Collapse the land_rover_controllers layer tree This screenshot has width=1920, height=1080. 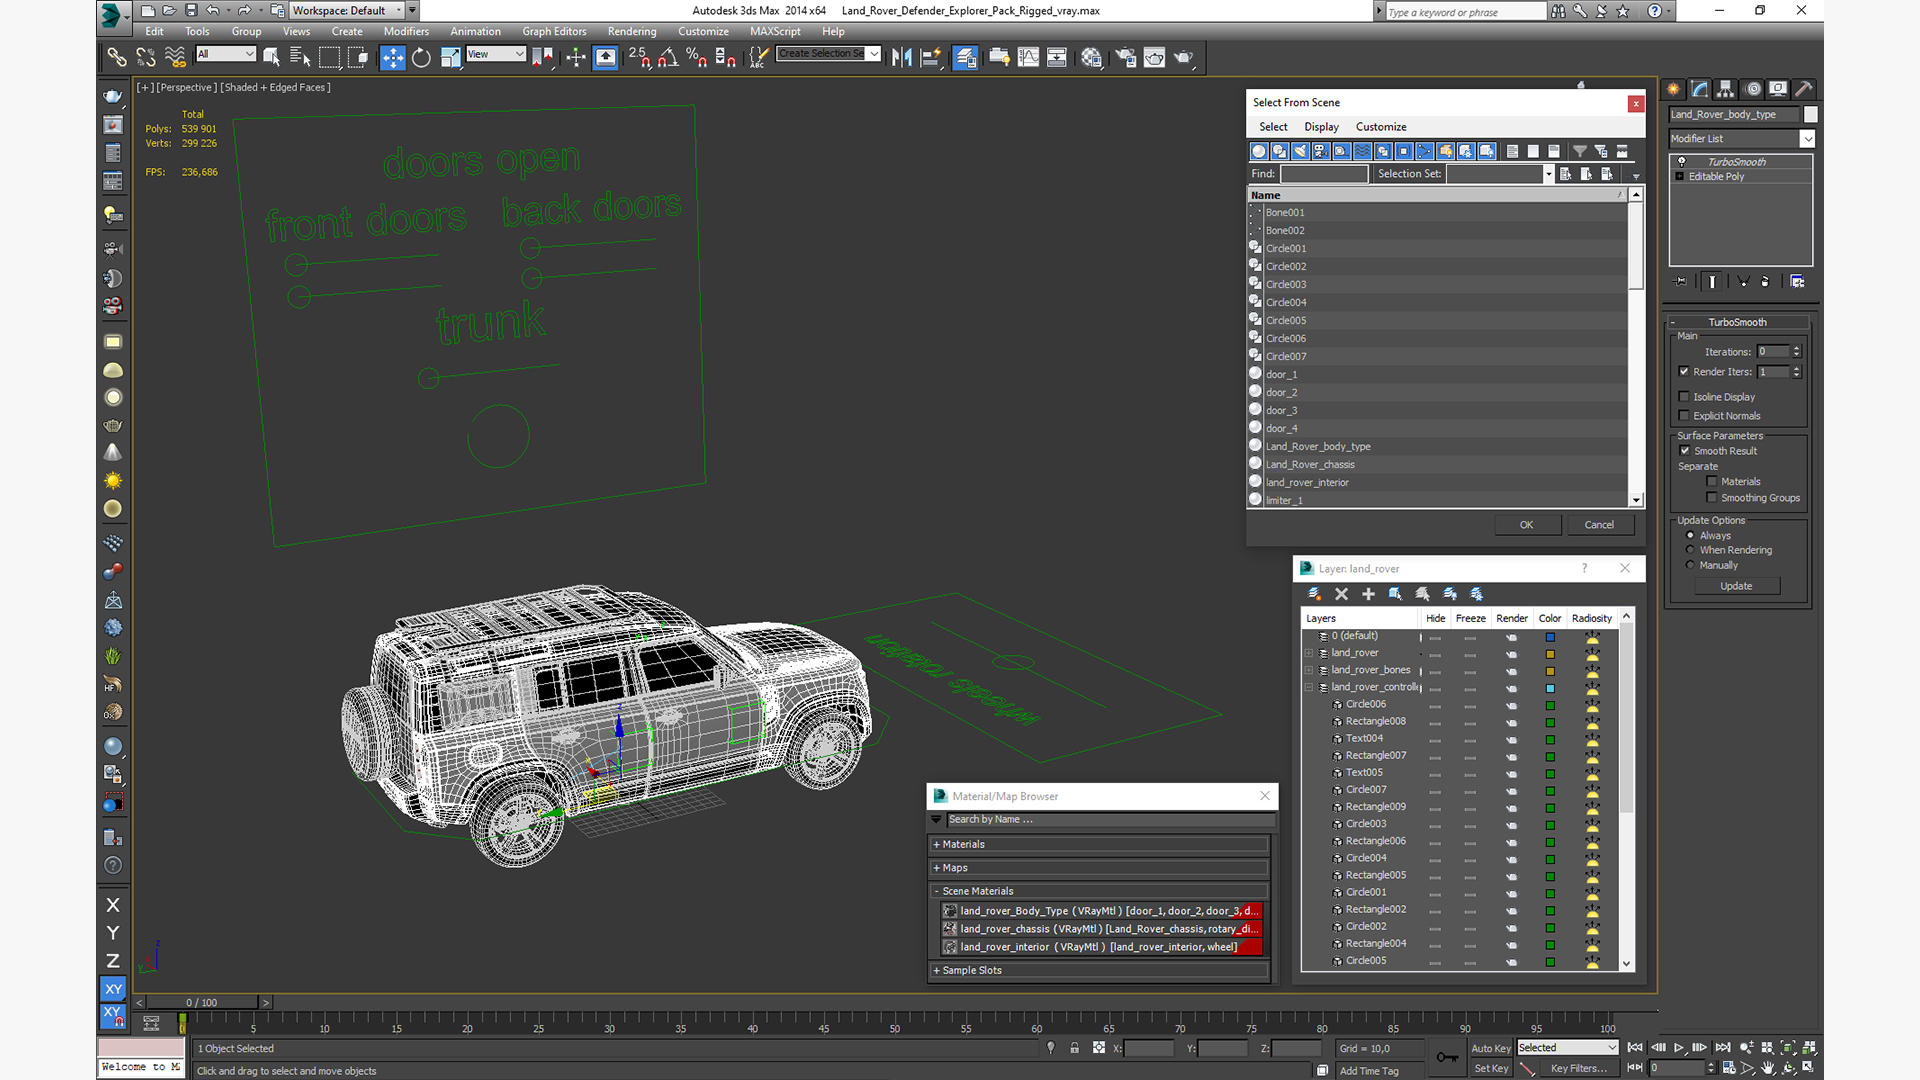pyautogui.click(x=1308, y=687)
